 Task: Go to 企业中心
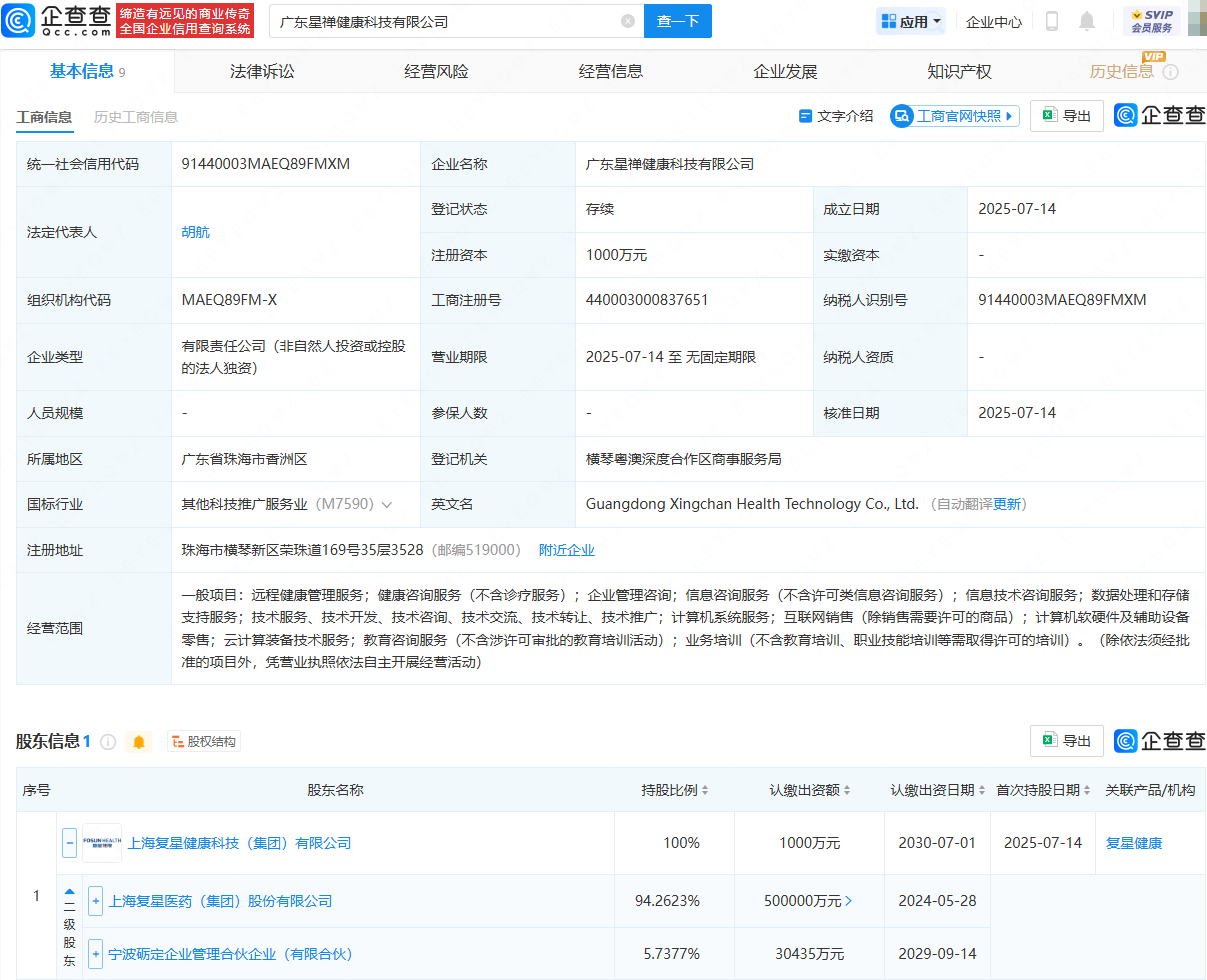[x=994, y=21]
